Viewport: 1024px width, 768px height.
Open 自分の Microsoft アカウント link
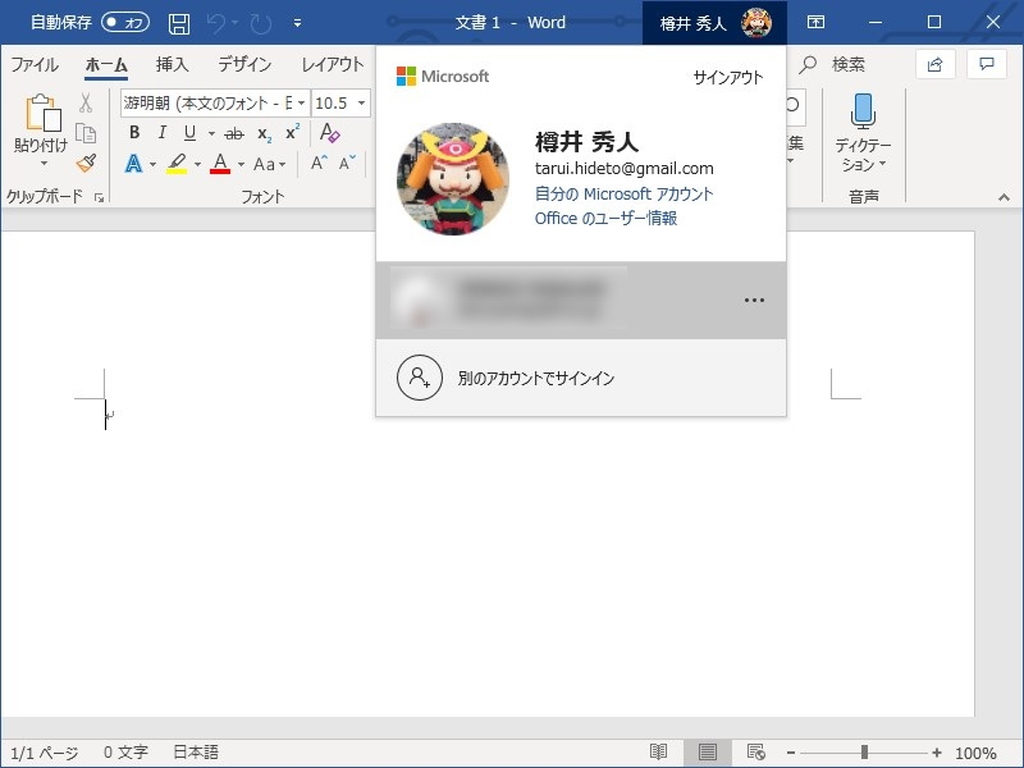point(624,194)
